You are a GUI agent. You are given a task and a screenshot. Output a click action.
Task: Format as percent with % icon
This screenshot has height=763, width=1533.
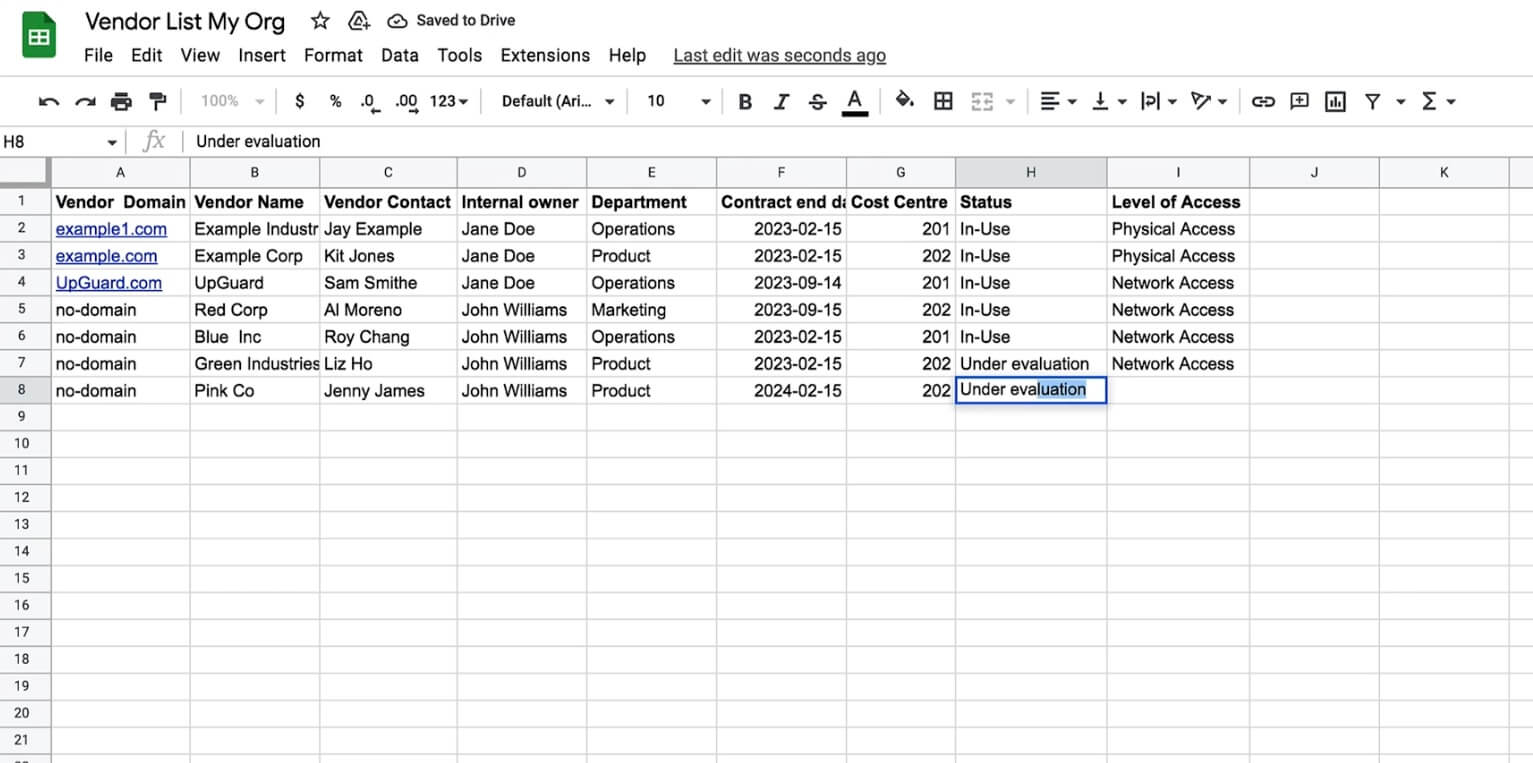pos(335,101)
